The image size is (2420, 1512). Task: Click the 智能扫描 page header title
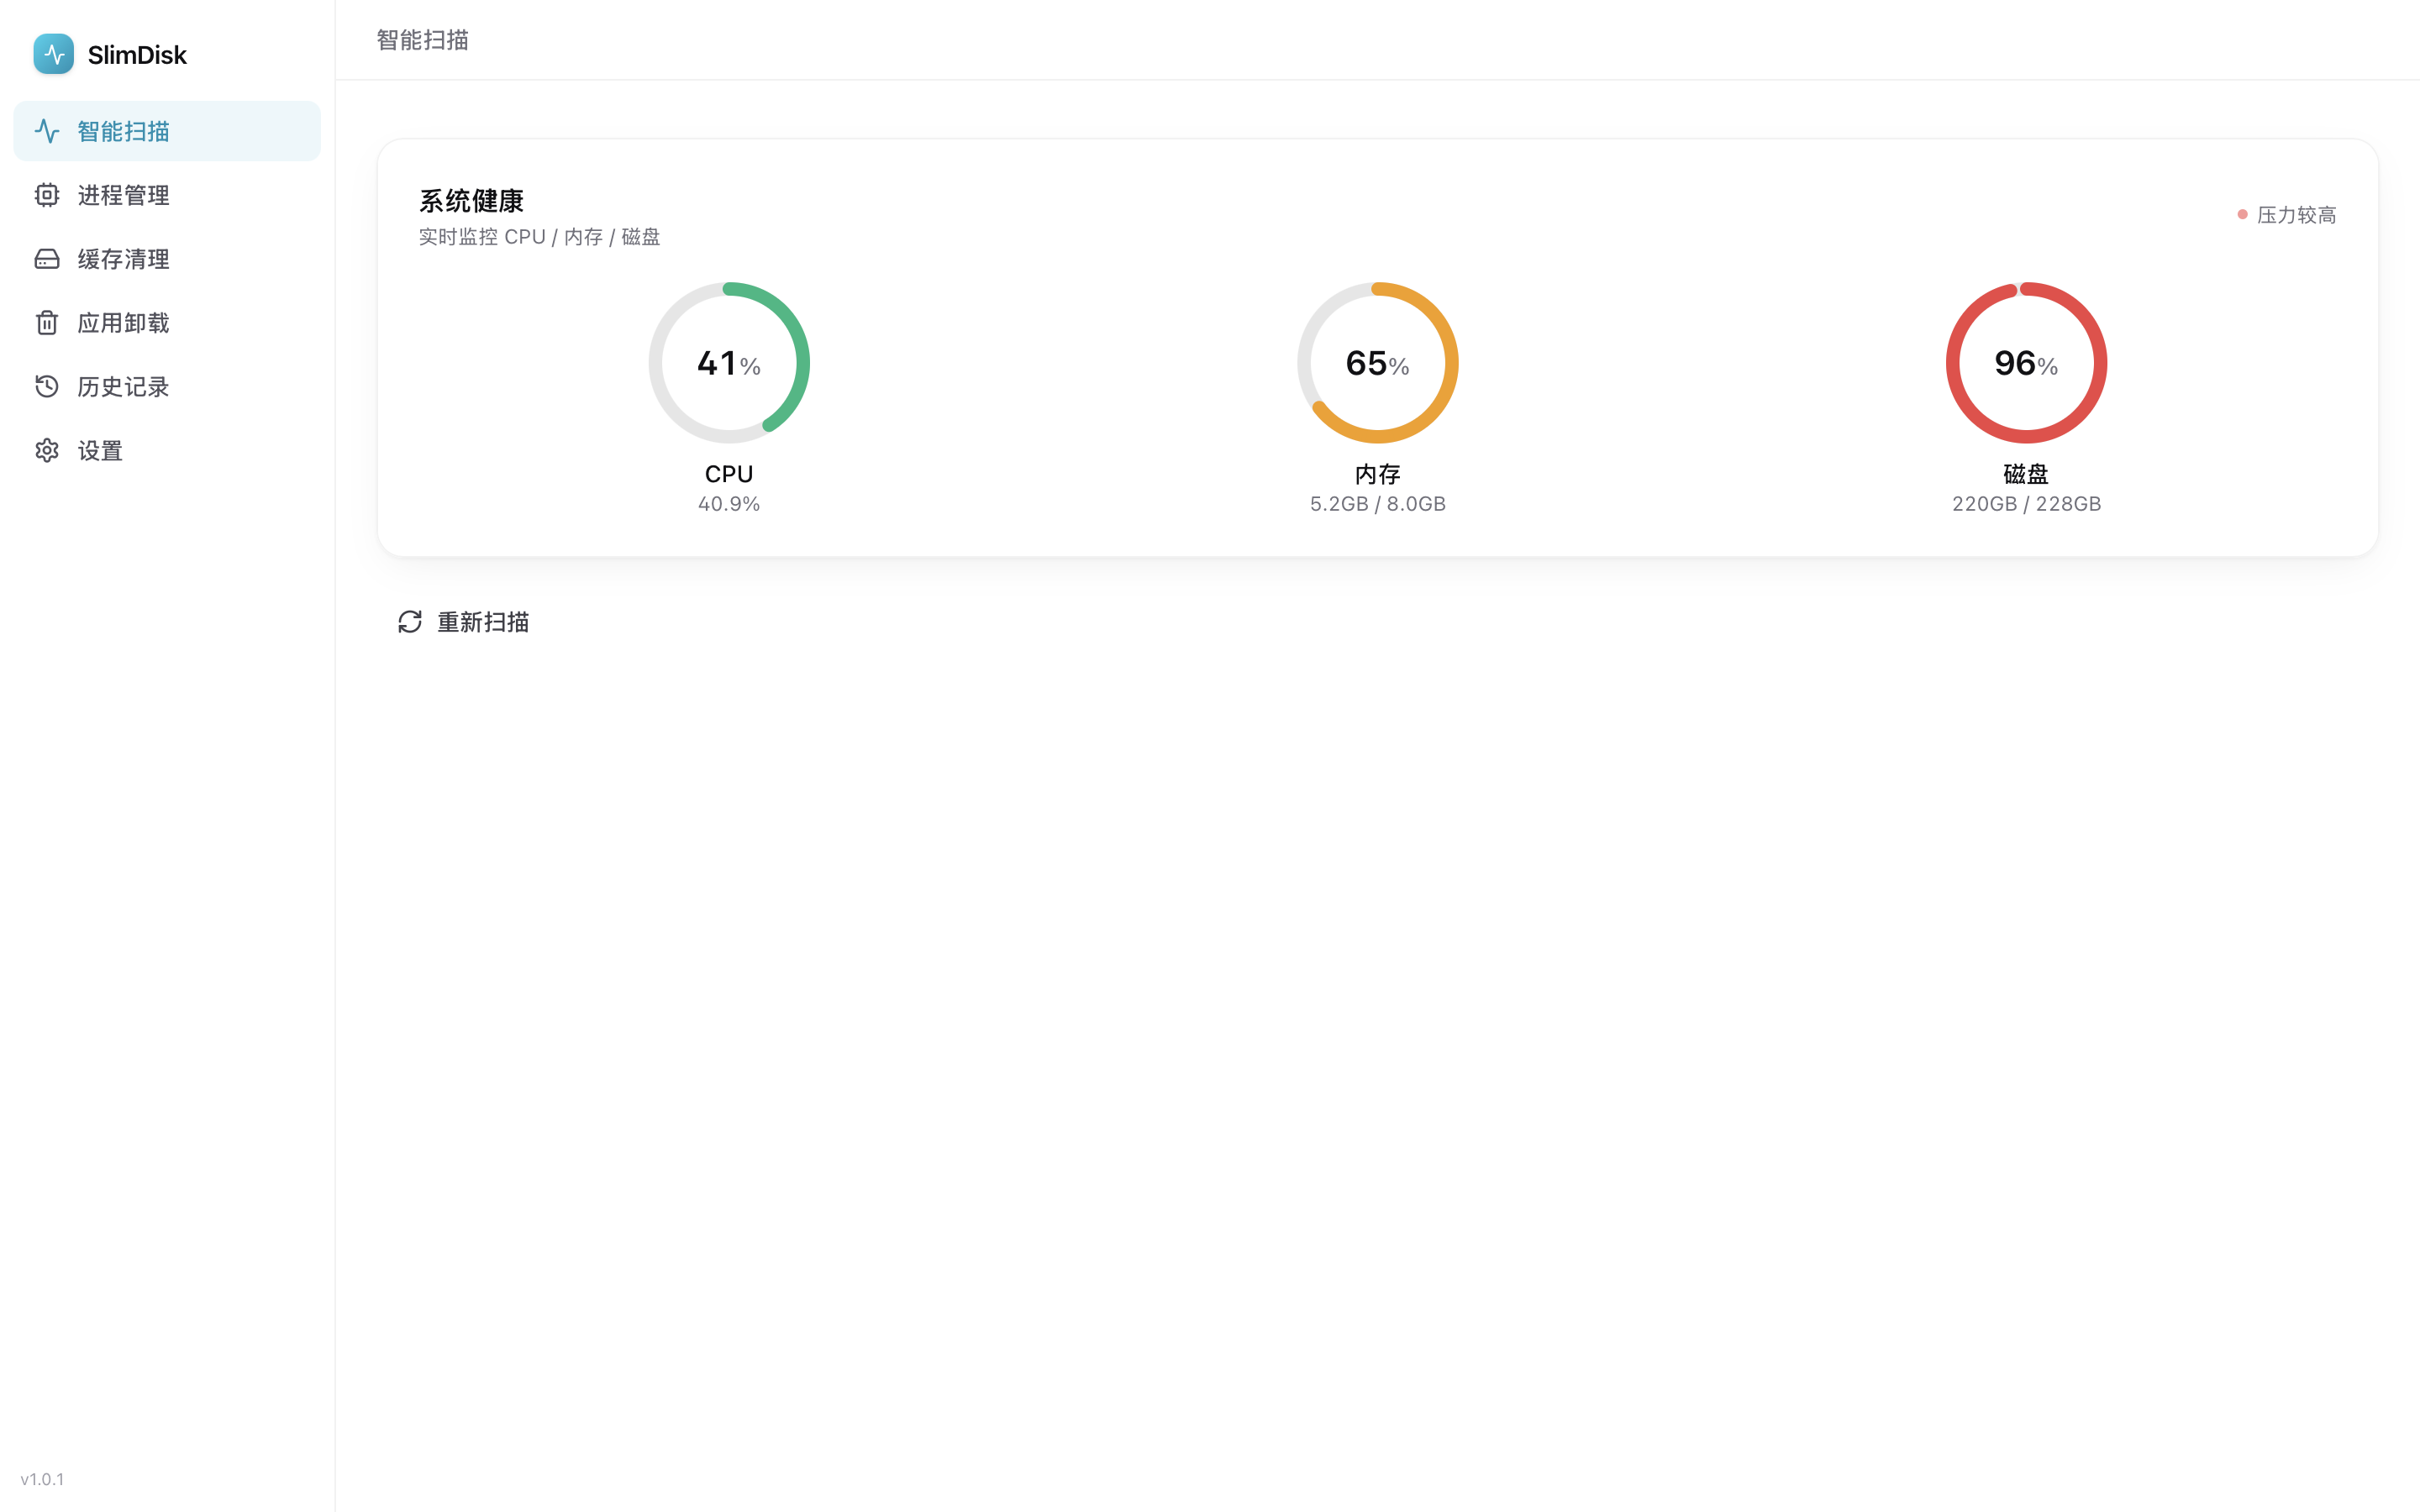423,40
